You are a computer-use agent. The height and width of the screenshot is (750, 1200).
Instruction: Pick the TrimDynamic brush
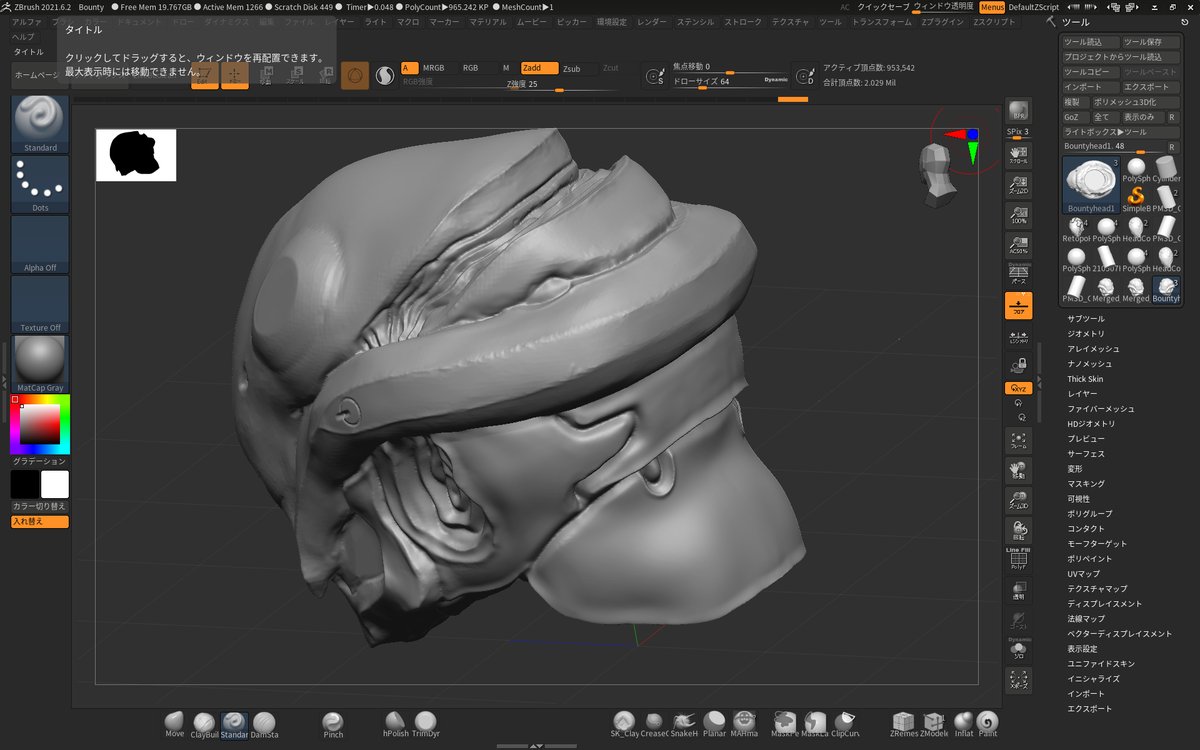click(x=426, y=726)
